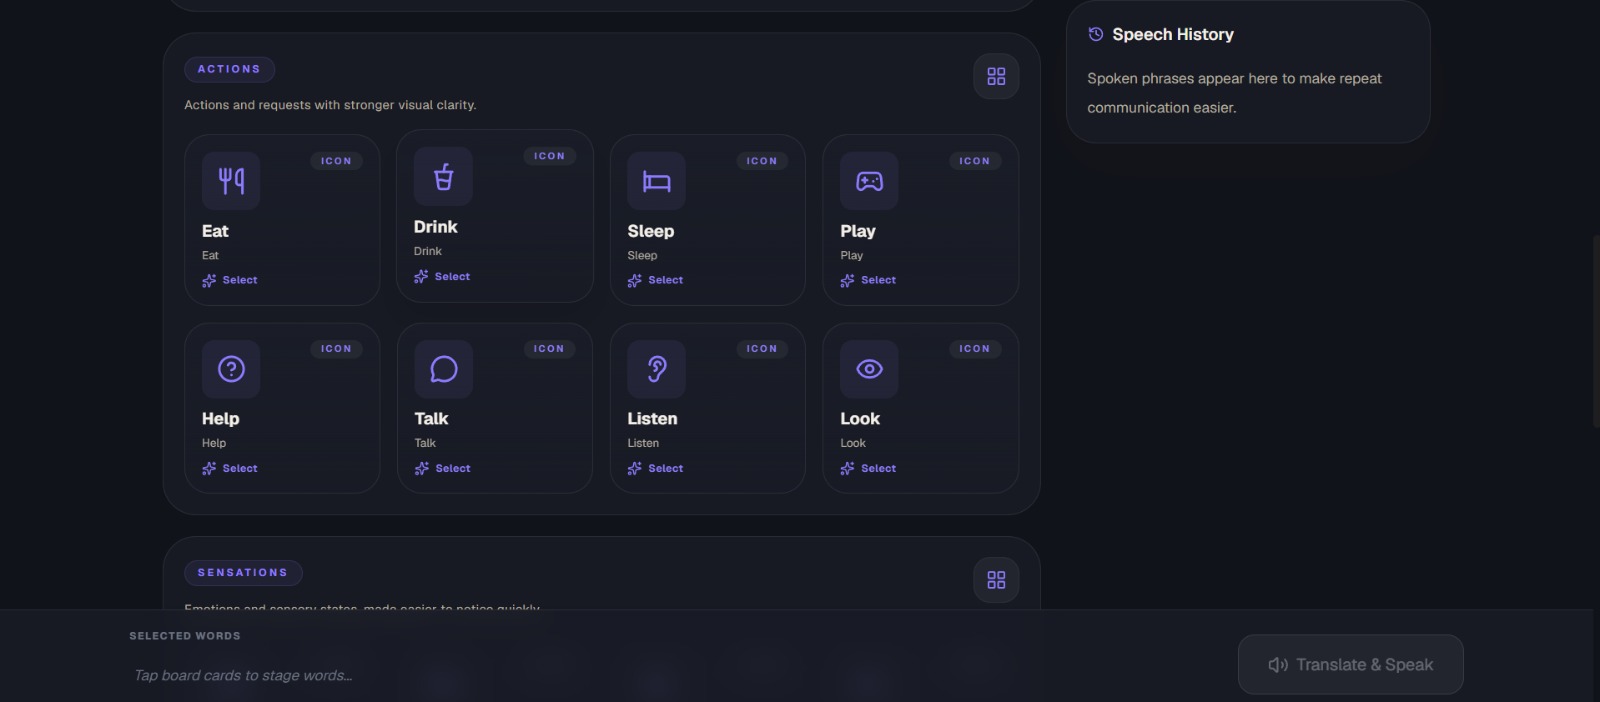Click sparkle icon on Listen card
This screenshot has height=702, width=1600.
point(634,469)
